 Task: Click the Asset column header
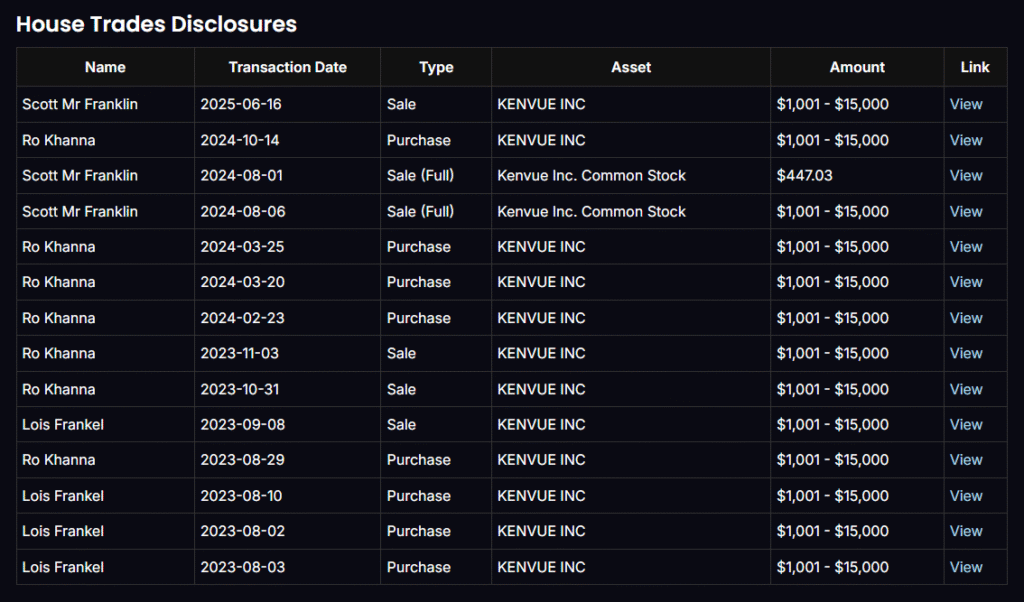[x=631, y=67]
